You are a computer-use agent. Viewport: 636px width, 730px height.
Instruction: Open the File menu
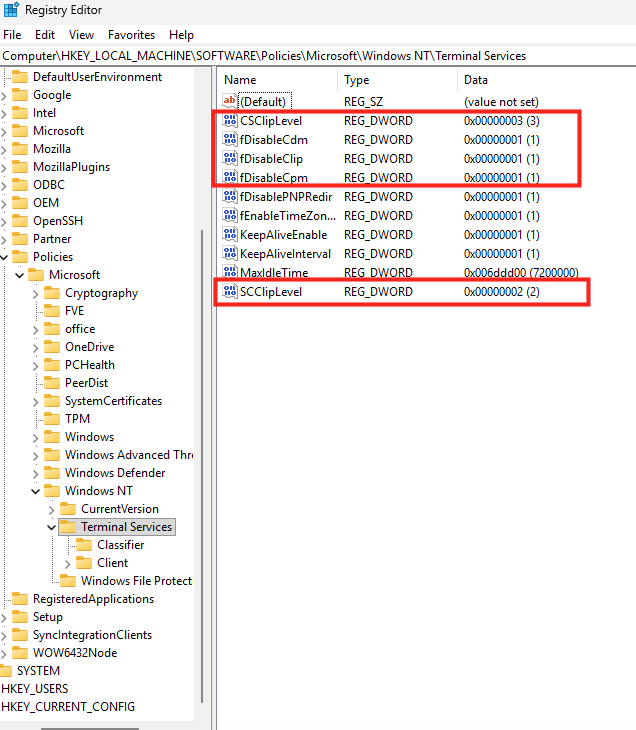12,35
